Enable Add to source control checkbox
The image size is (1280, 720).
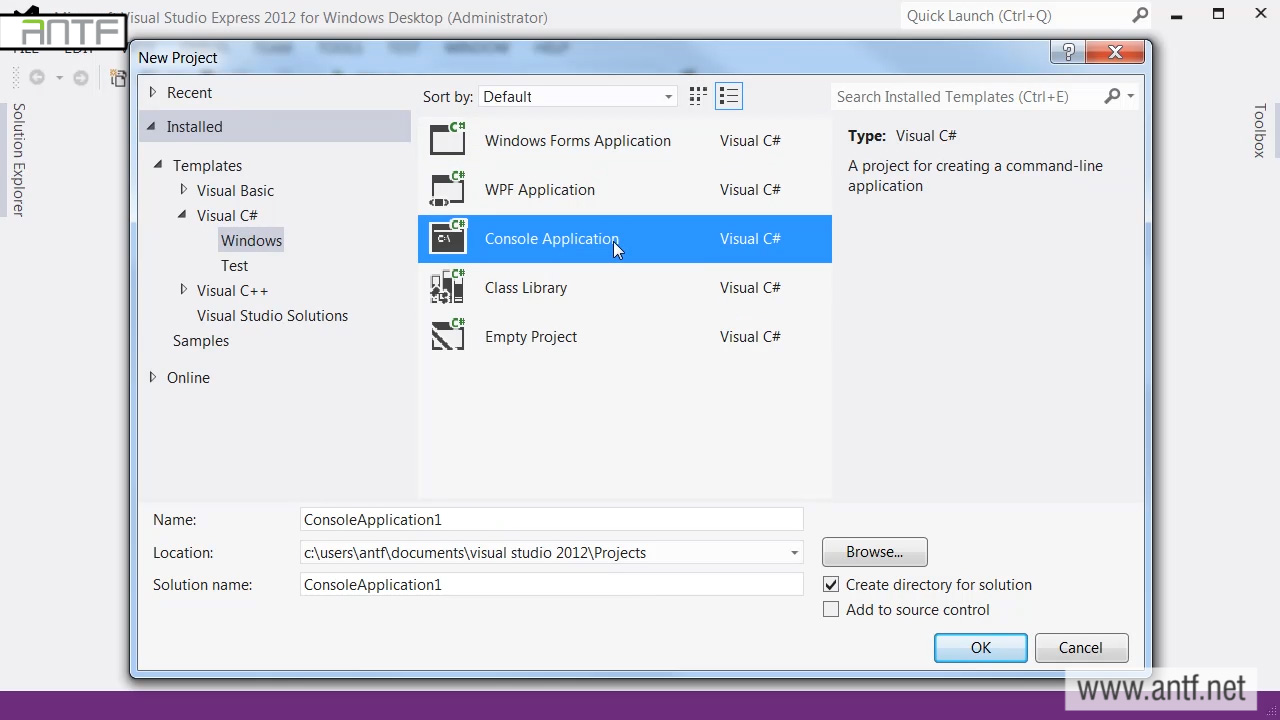pos(831,610)
